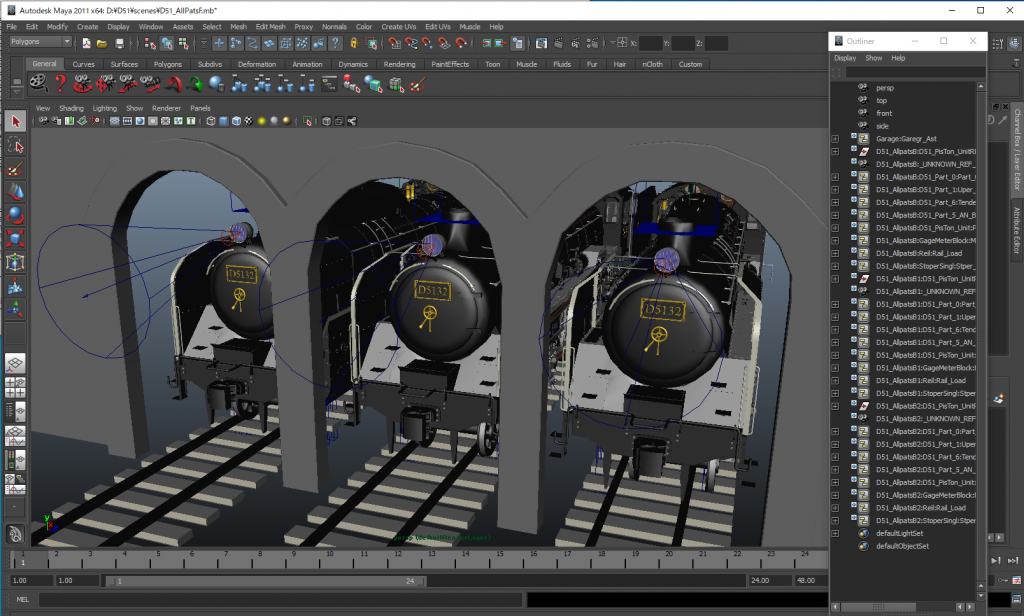Pick the Move tool cone icon
The width and height of the screenshot is (1024, 616).
tap(16, 192)
